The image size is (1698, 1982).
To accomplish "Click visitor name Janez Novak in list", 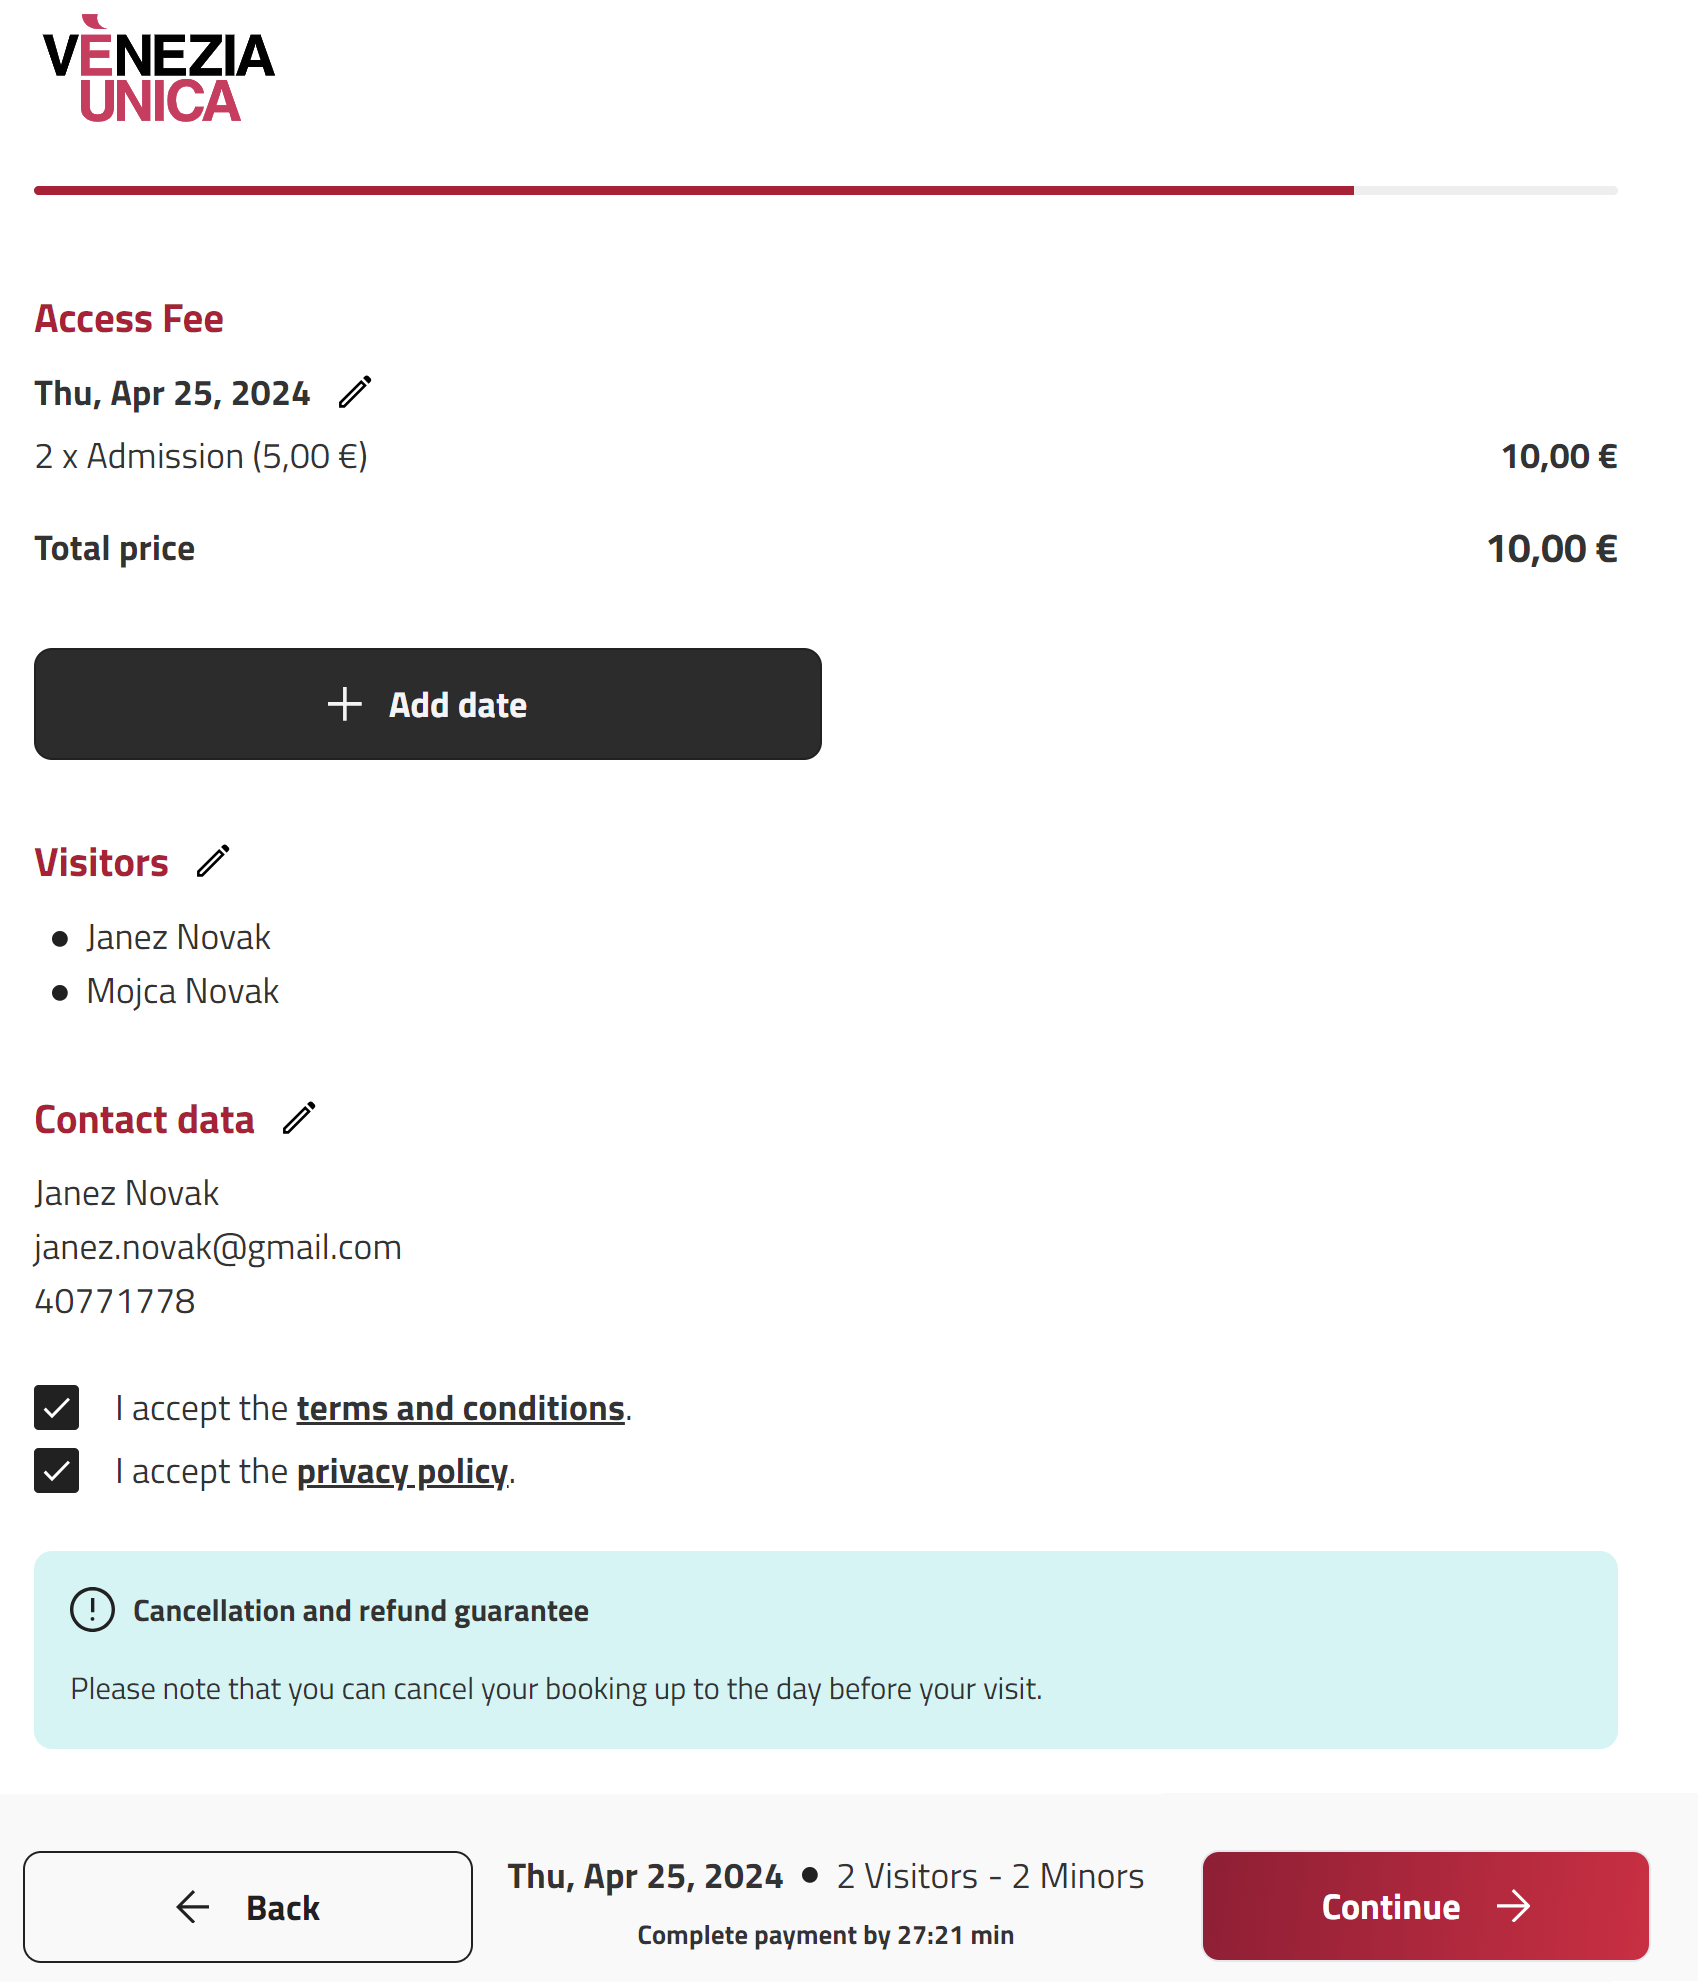I will 178,937.
